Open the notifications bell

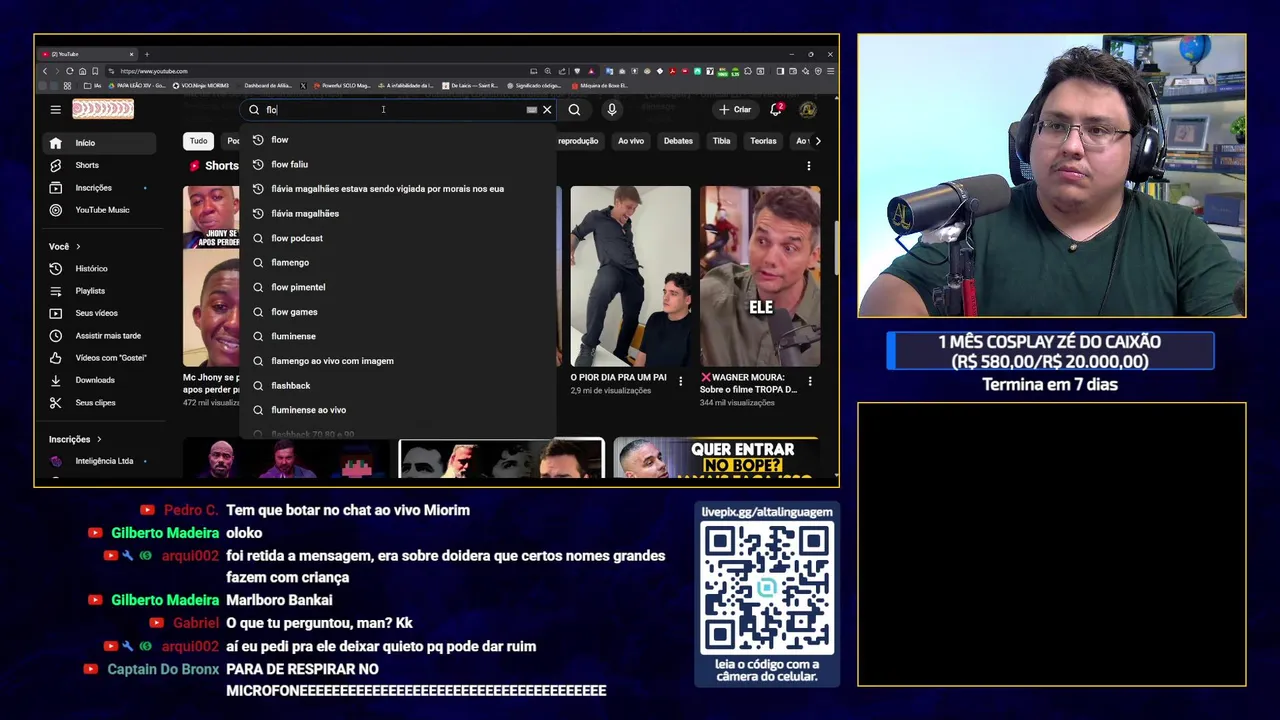776,110
